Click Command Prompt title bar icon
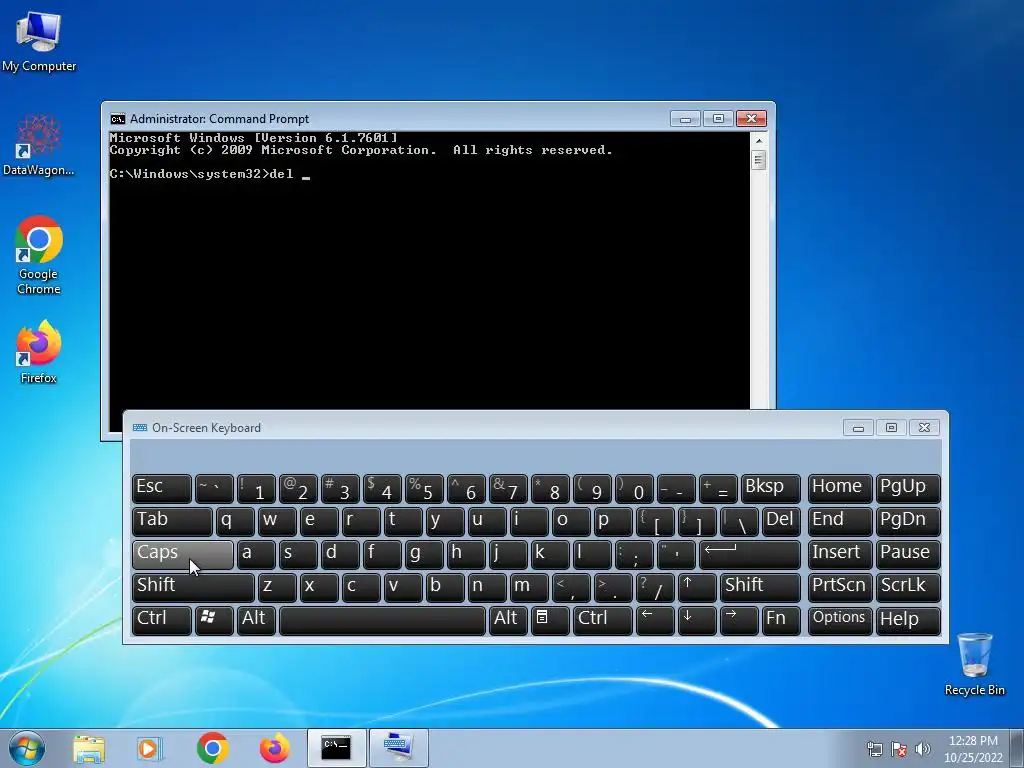Screen dimensions: 1024x768 118,119
